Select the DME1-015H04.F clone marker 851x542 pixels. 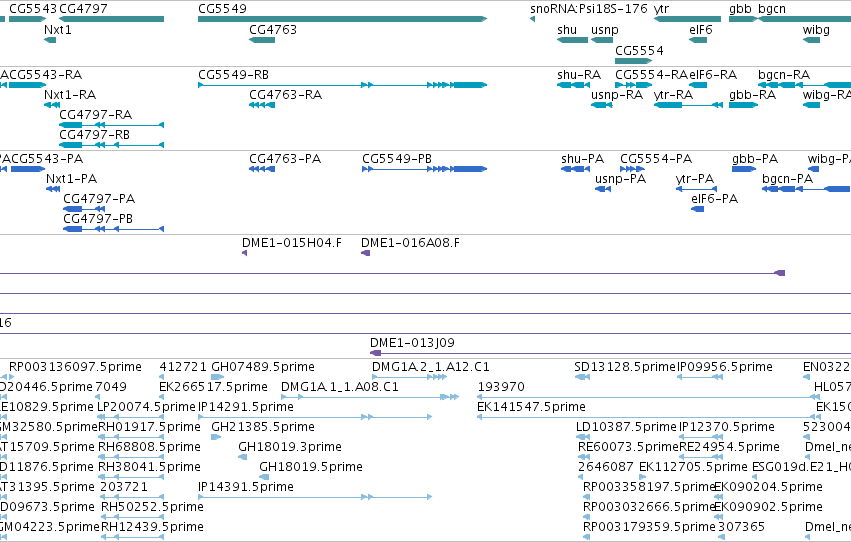click(x=245, y=253)
